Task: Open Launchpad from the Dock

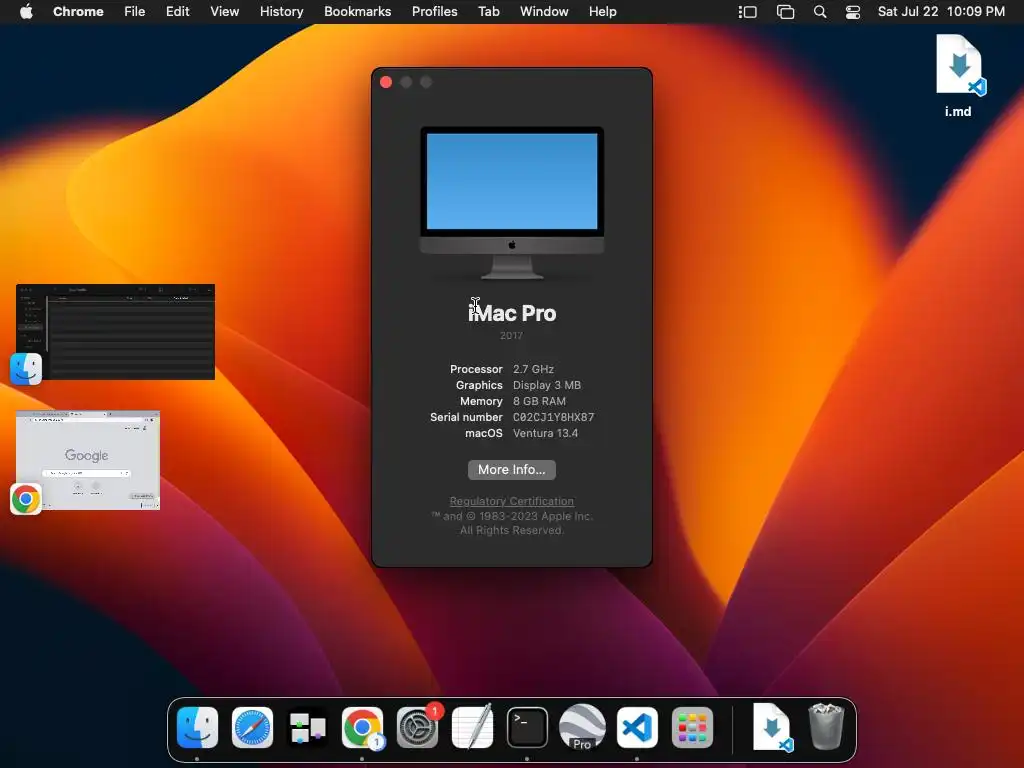Action: (x=692, y=728)
